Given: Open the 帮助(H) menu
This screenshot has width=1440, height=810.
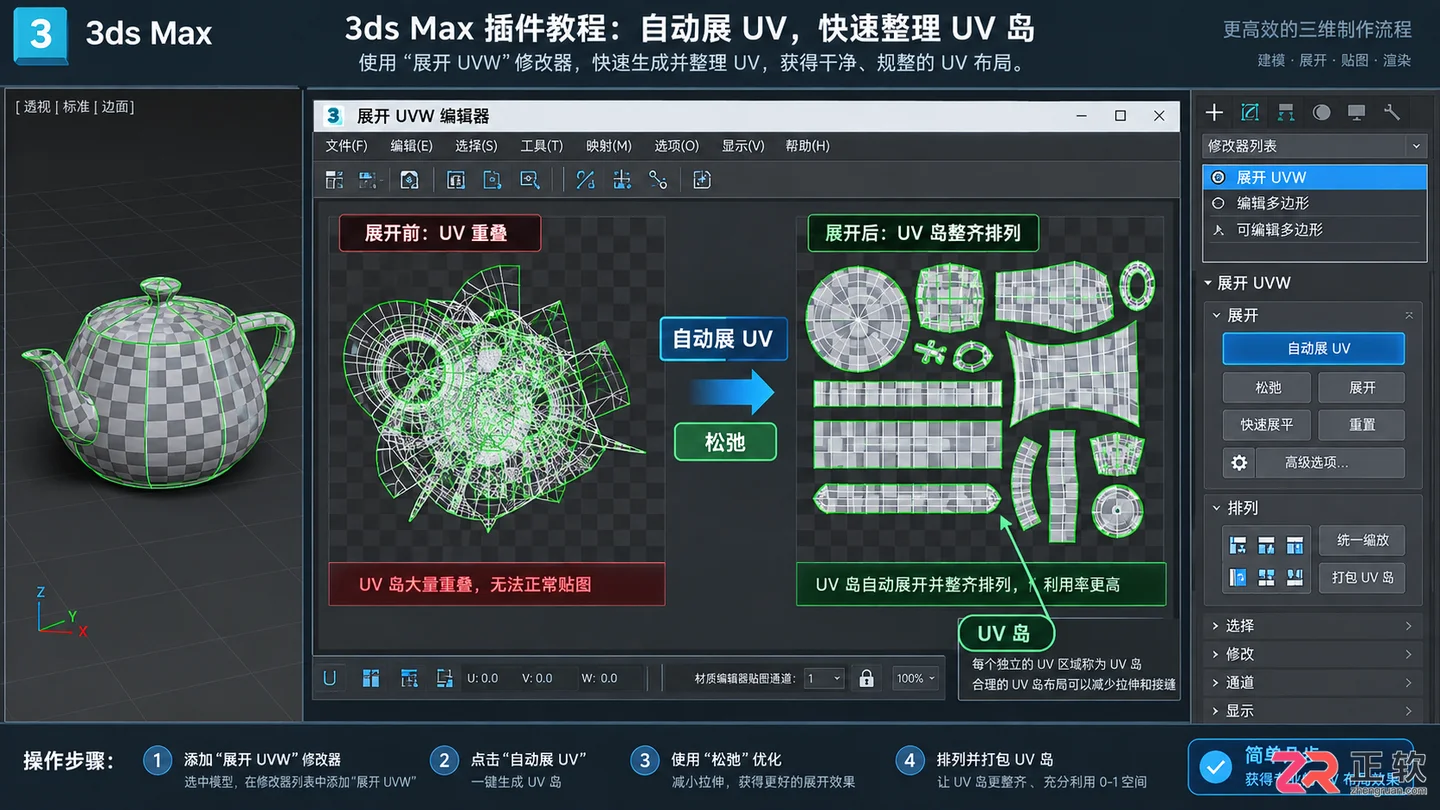Looking at the screenshot, I should 807,146.
